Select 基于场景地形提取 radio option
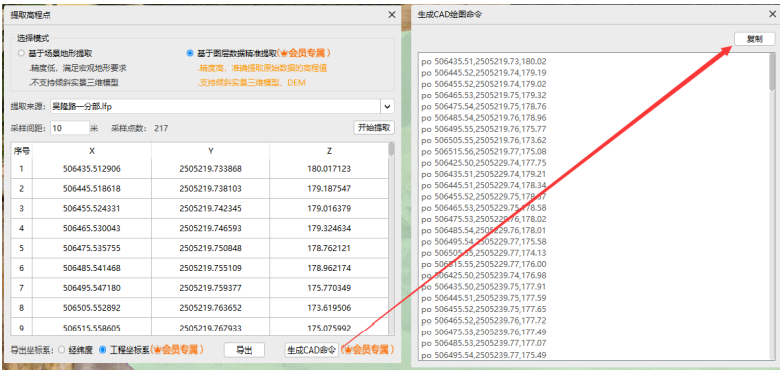 [21, 53]
